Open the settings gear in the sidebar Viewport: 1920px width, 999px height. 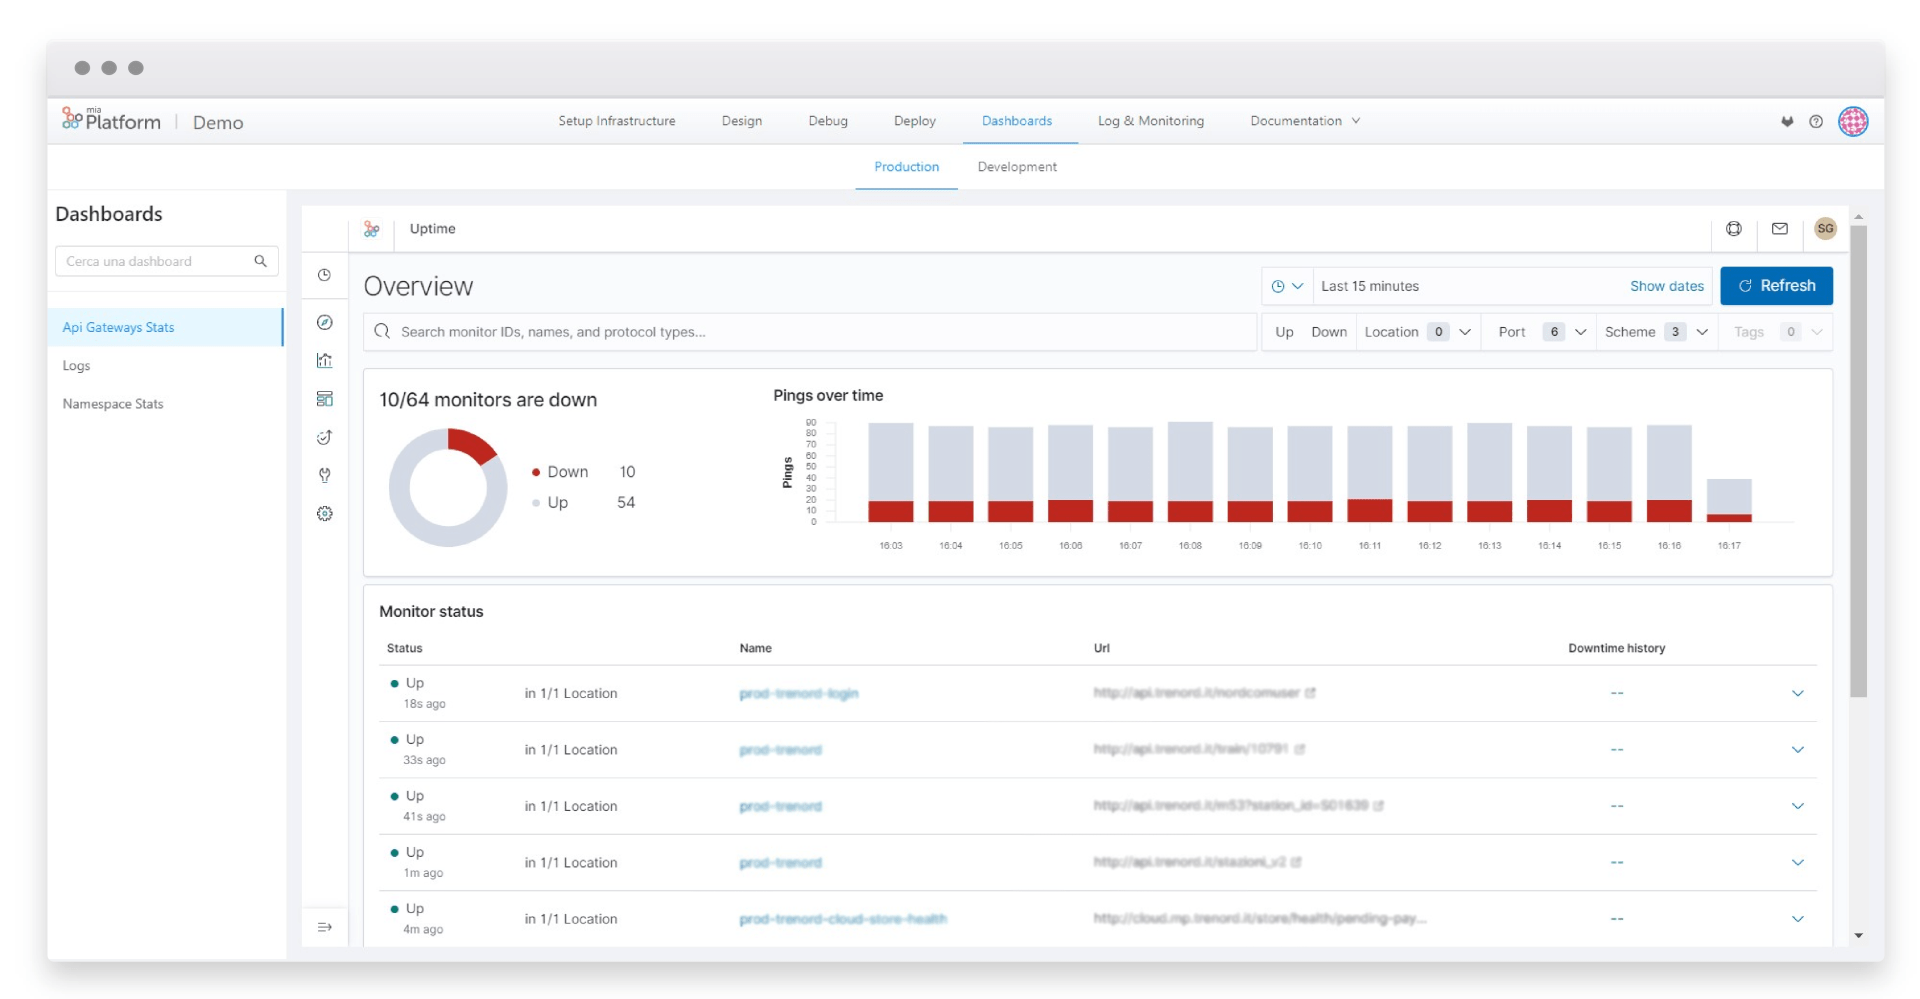(x=324, y=513)
